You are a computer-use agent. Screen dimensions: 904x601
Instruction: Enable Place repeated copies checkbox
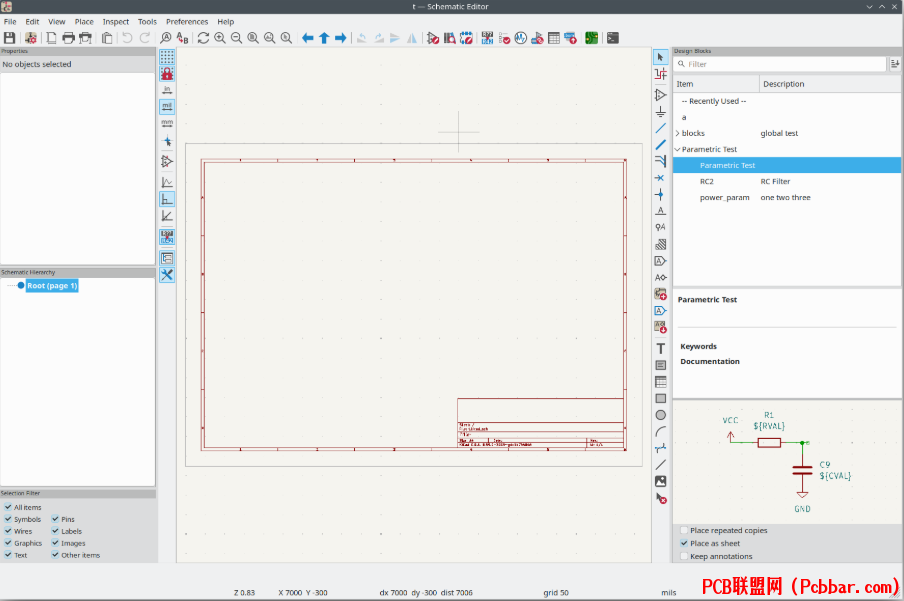(684, 530)
